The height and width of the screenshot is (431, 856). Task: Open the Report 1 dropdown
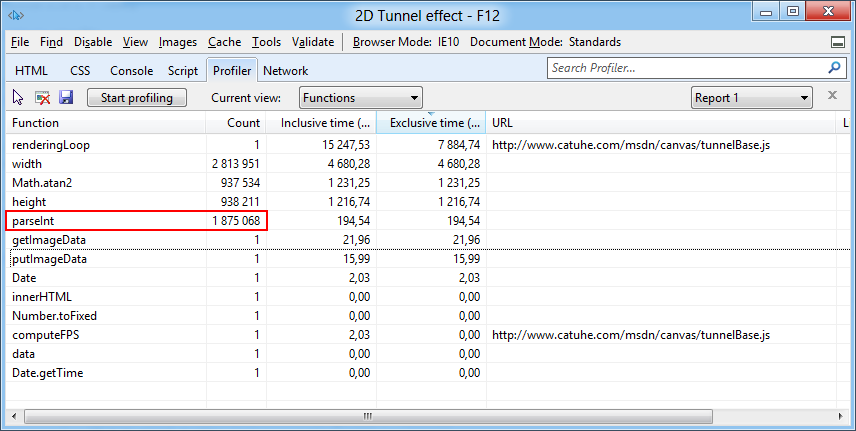(x=751, y=98)
